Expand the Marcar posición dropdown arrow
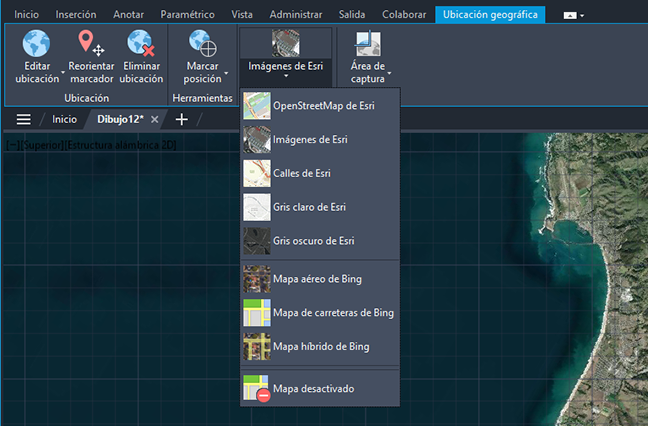 point(226,73)
